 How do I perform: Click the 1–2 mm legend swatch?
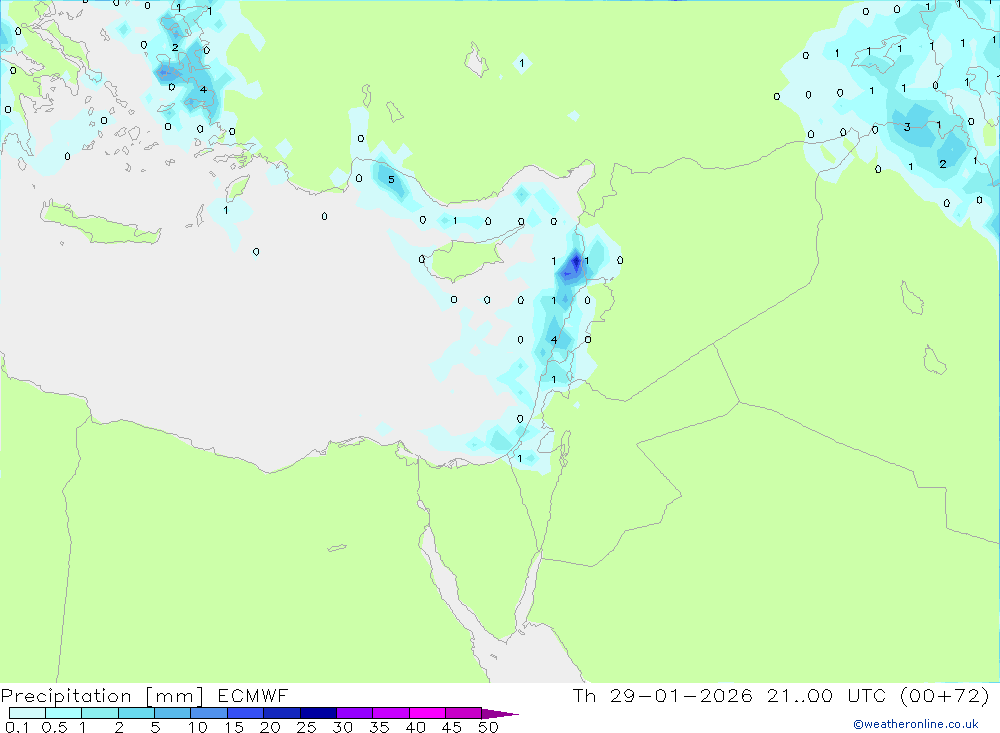pyautogui.click(x=100, y=713)
